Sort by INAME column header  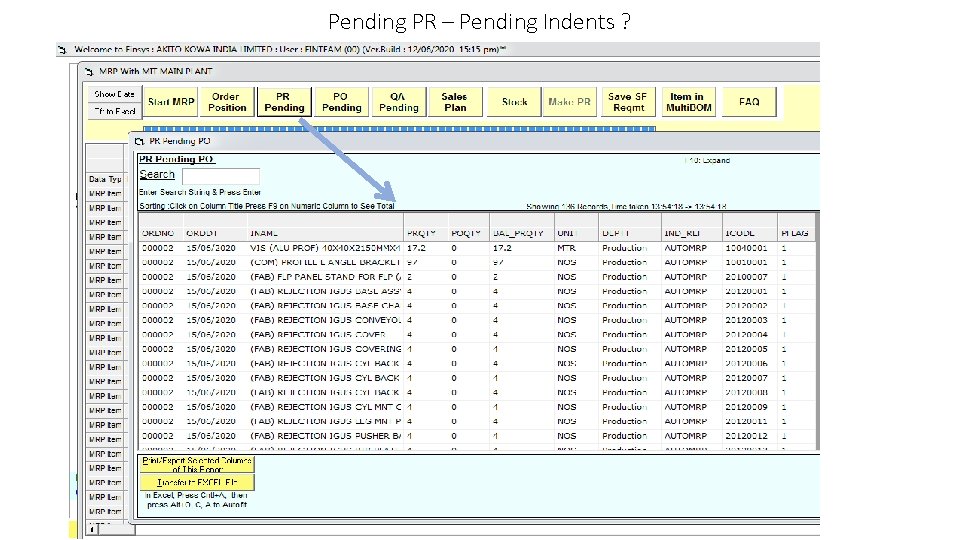point(264,233)
